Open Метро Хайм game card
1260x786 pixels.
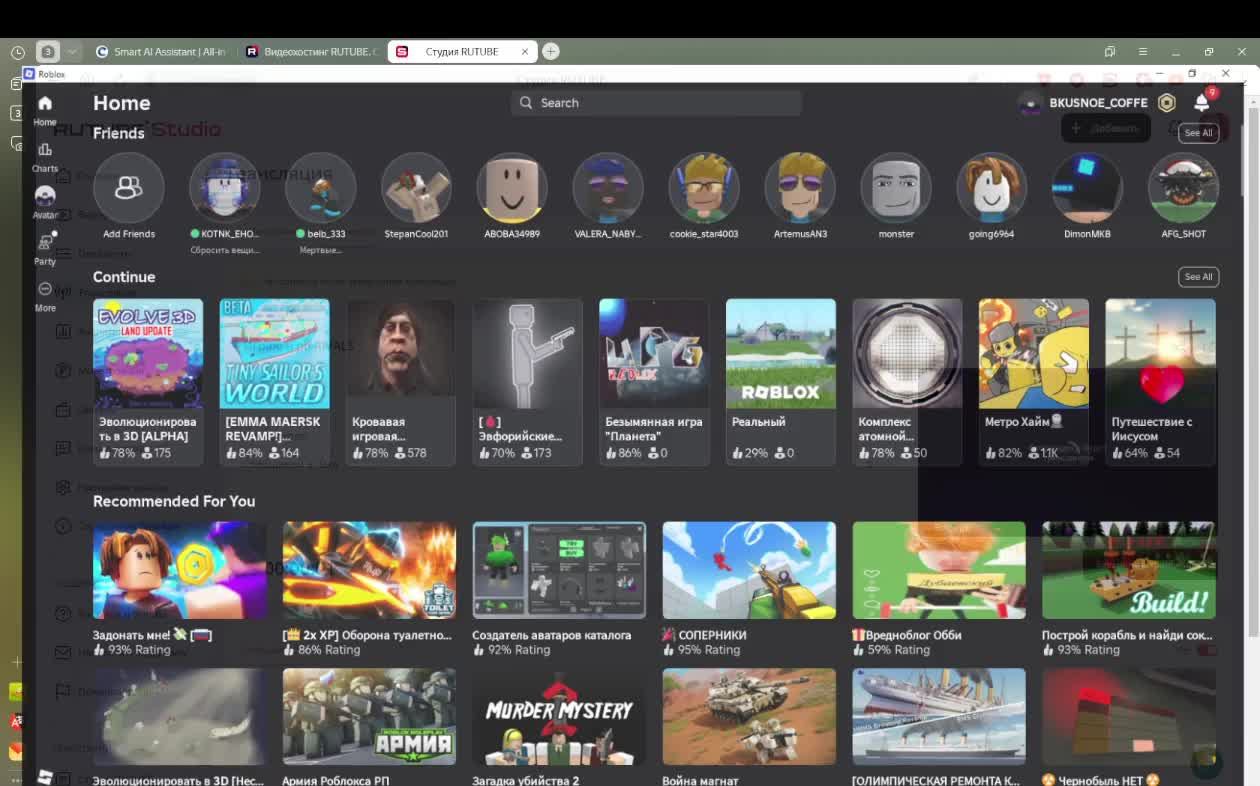pyautogui.click(x=1034, y=381)
